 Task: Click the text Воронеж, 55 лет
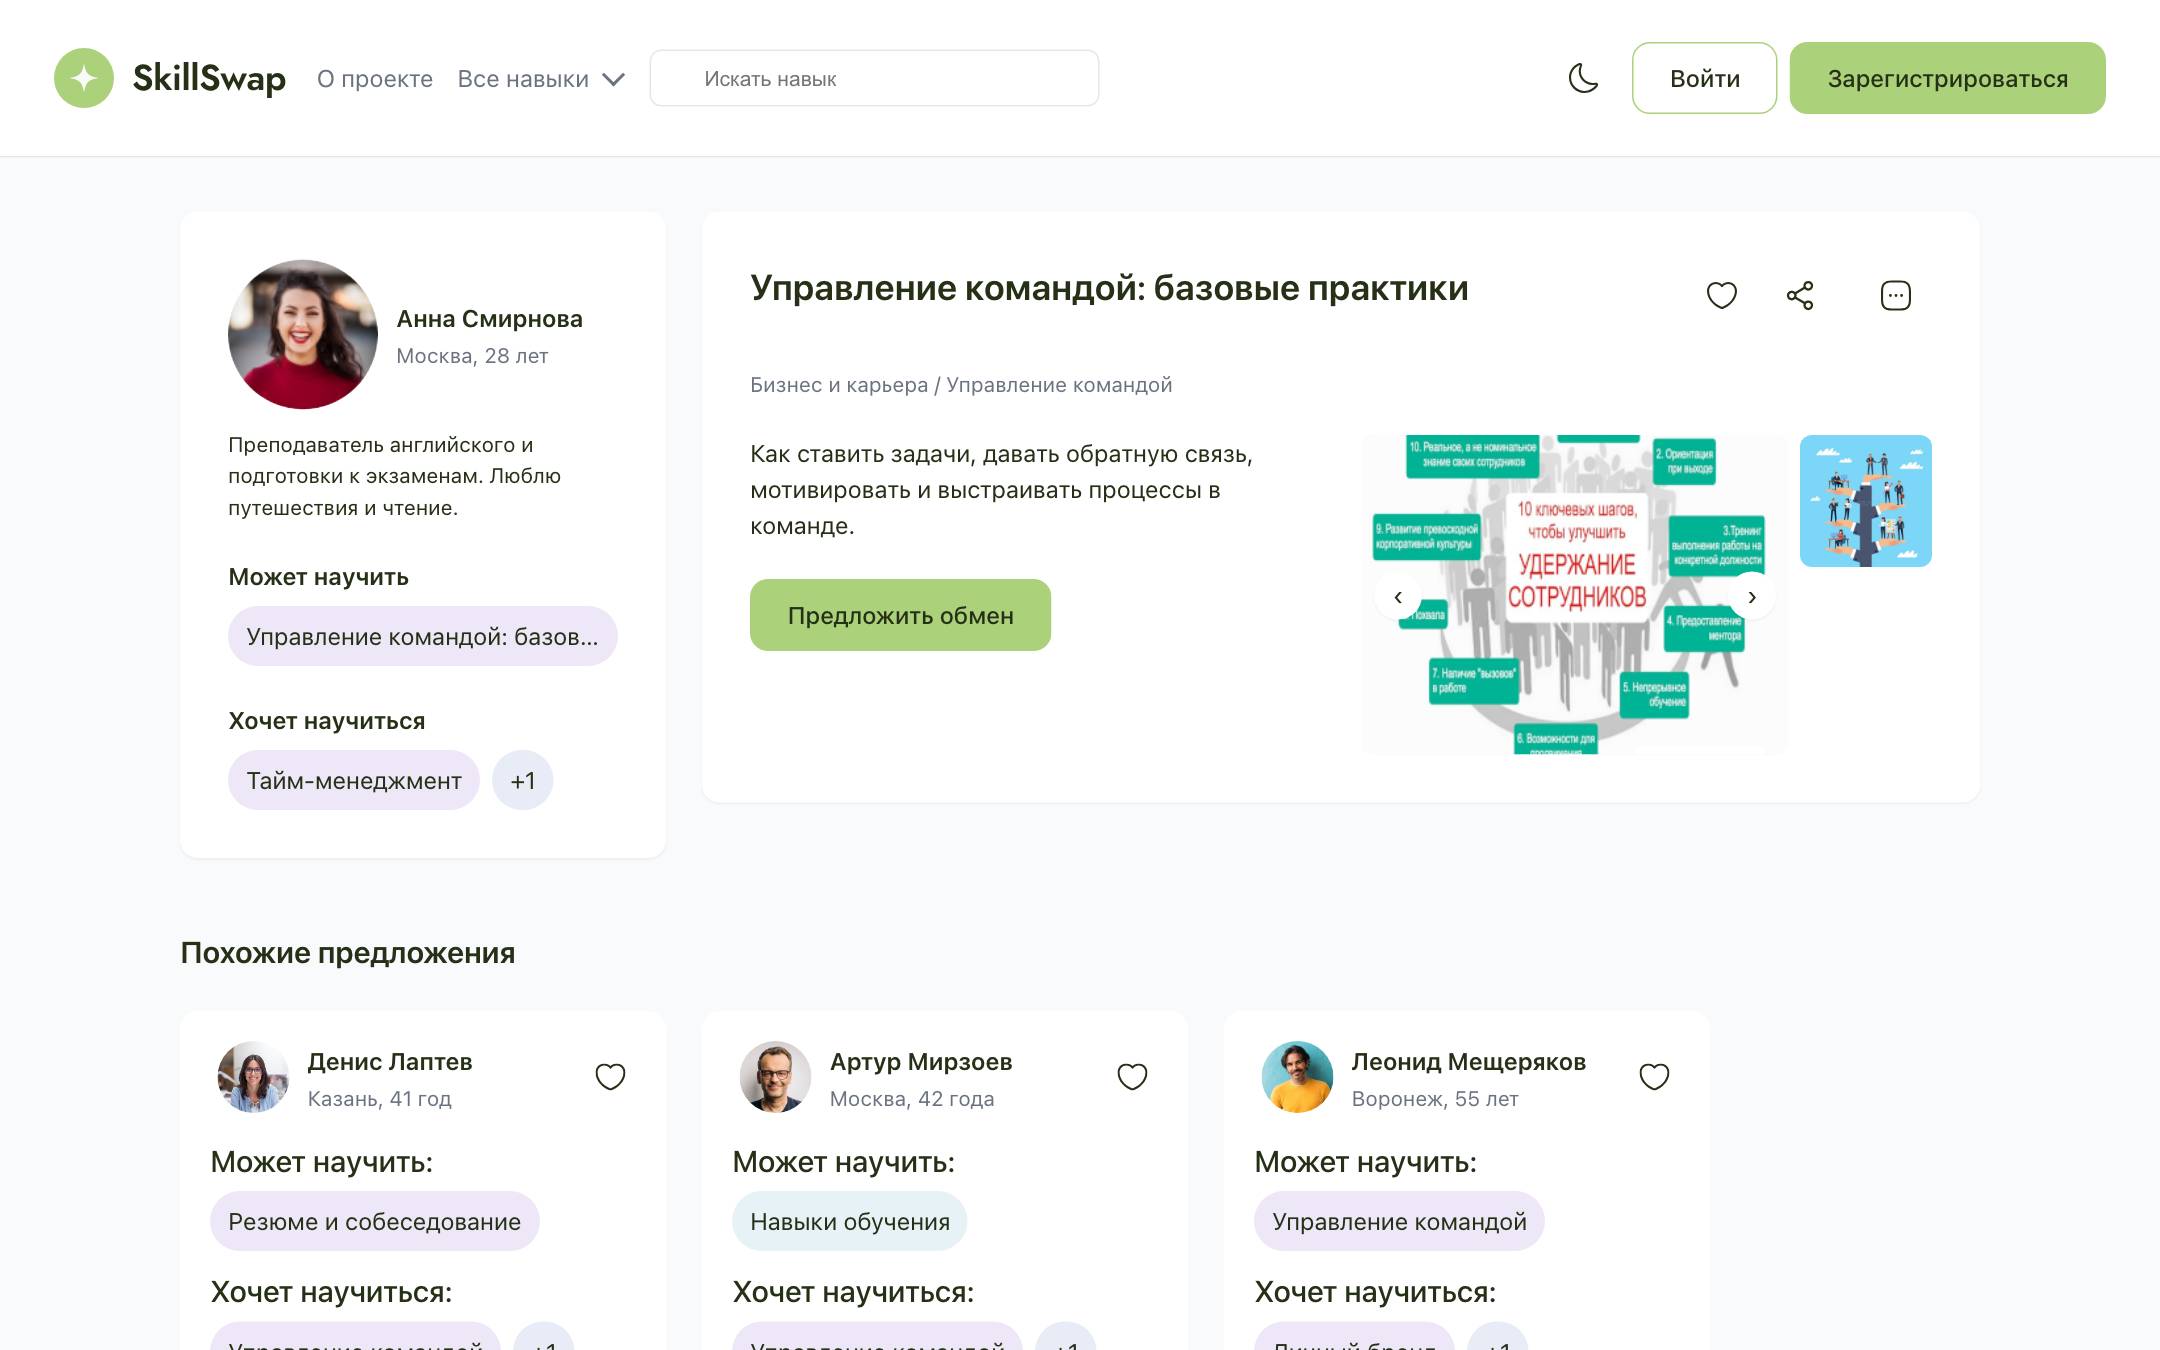tap(1434, 1099)
